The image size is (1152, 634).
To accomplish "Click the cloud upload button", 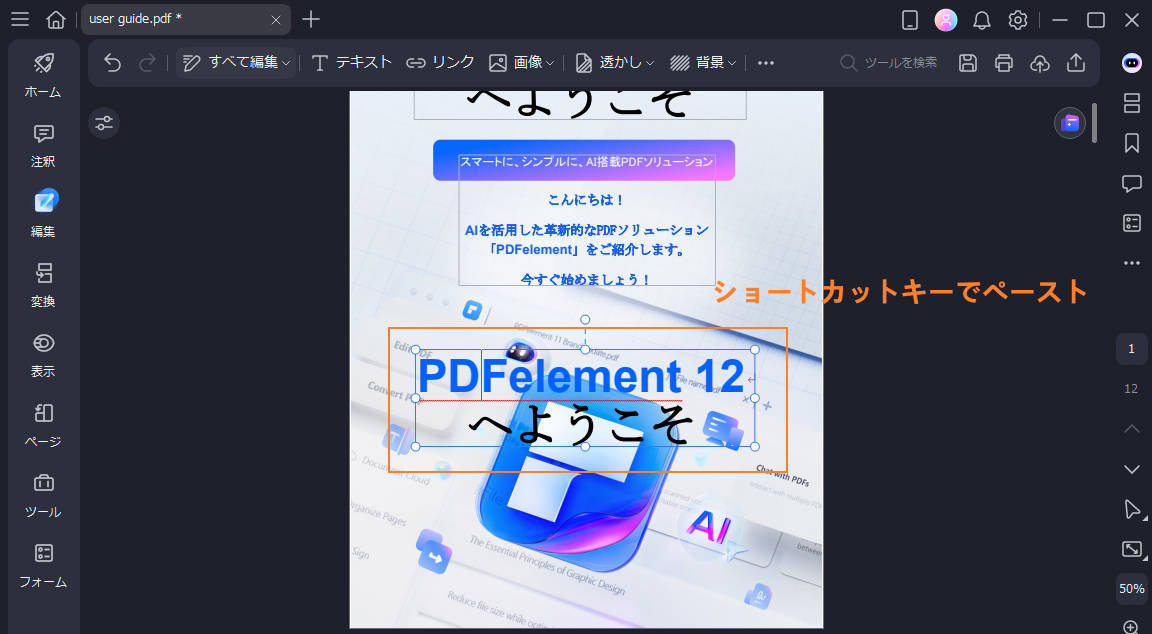I will 1039,62.
